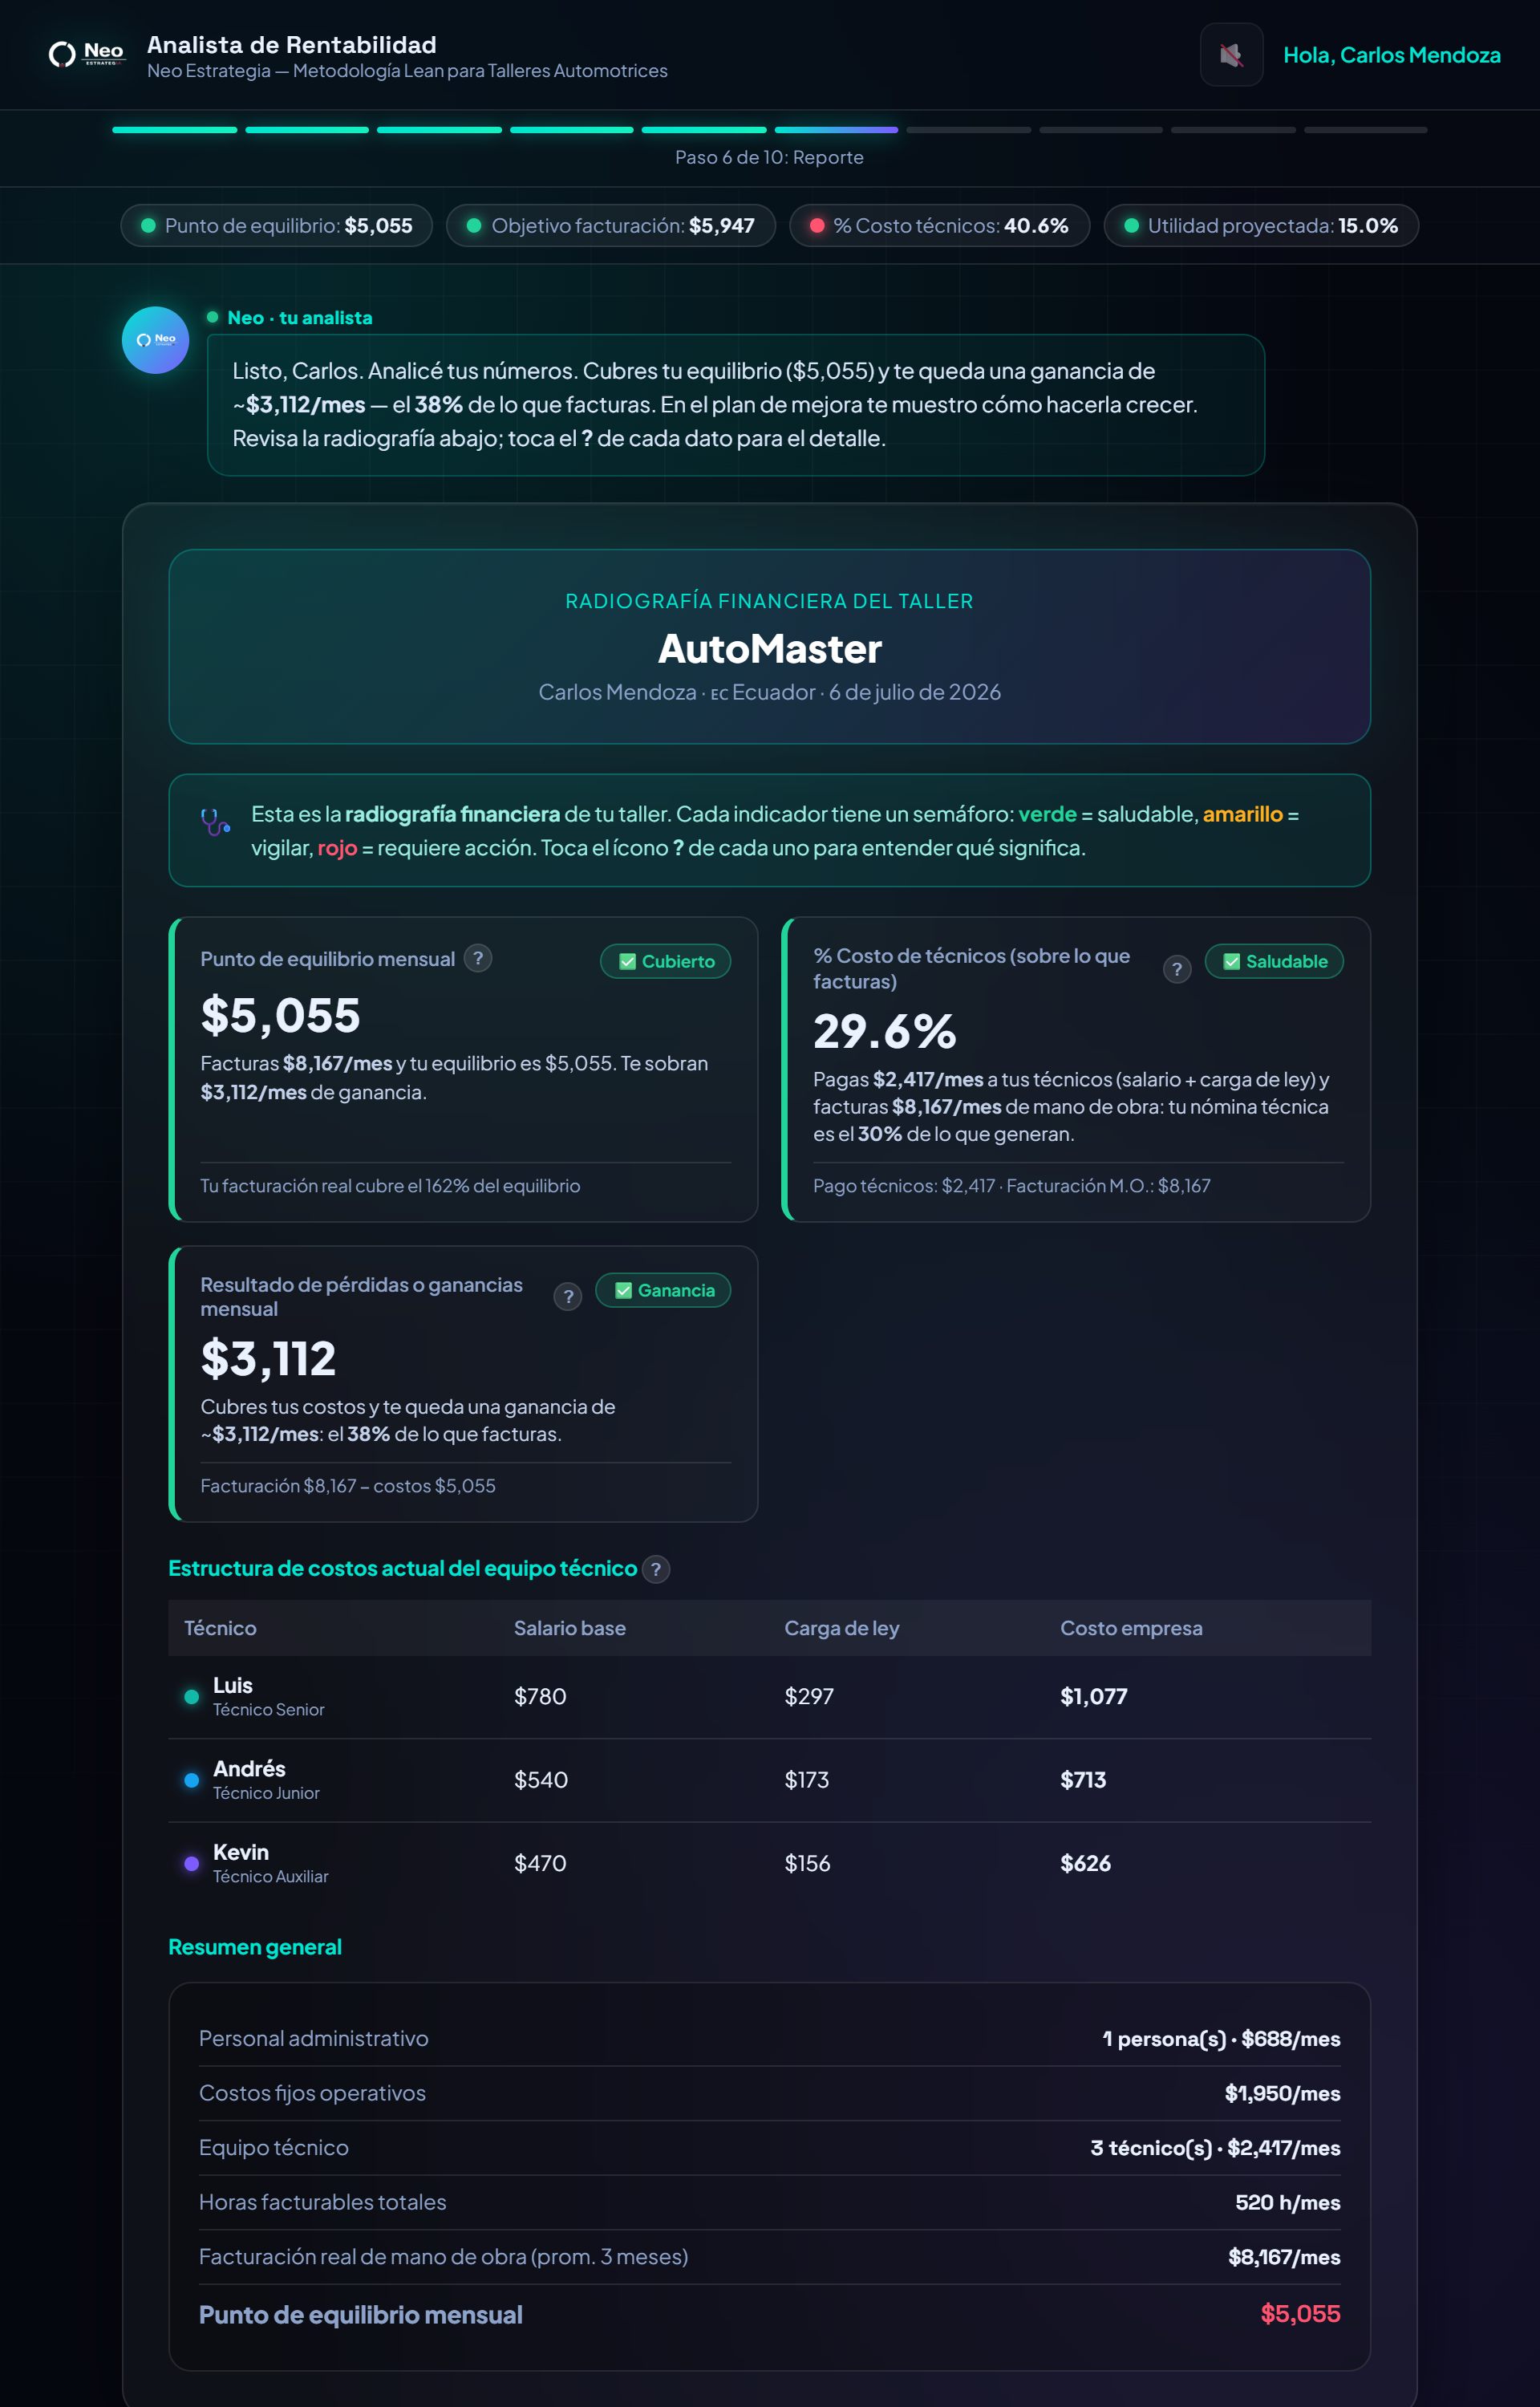Click Kevin's carga de ley $156
Screen dimensions: 1540x2407
[807, 1864]
